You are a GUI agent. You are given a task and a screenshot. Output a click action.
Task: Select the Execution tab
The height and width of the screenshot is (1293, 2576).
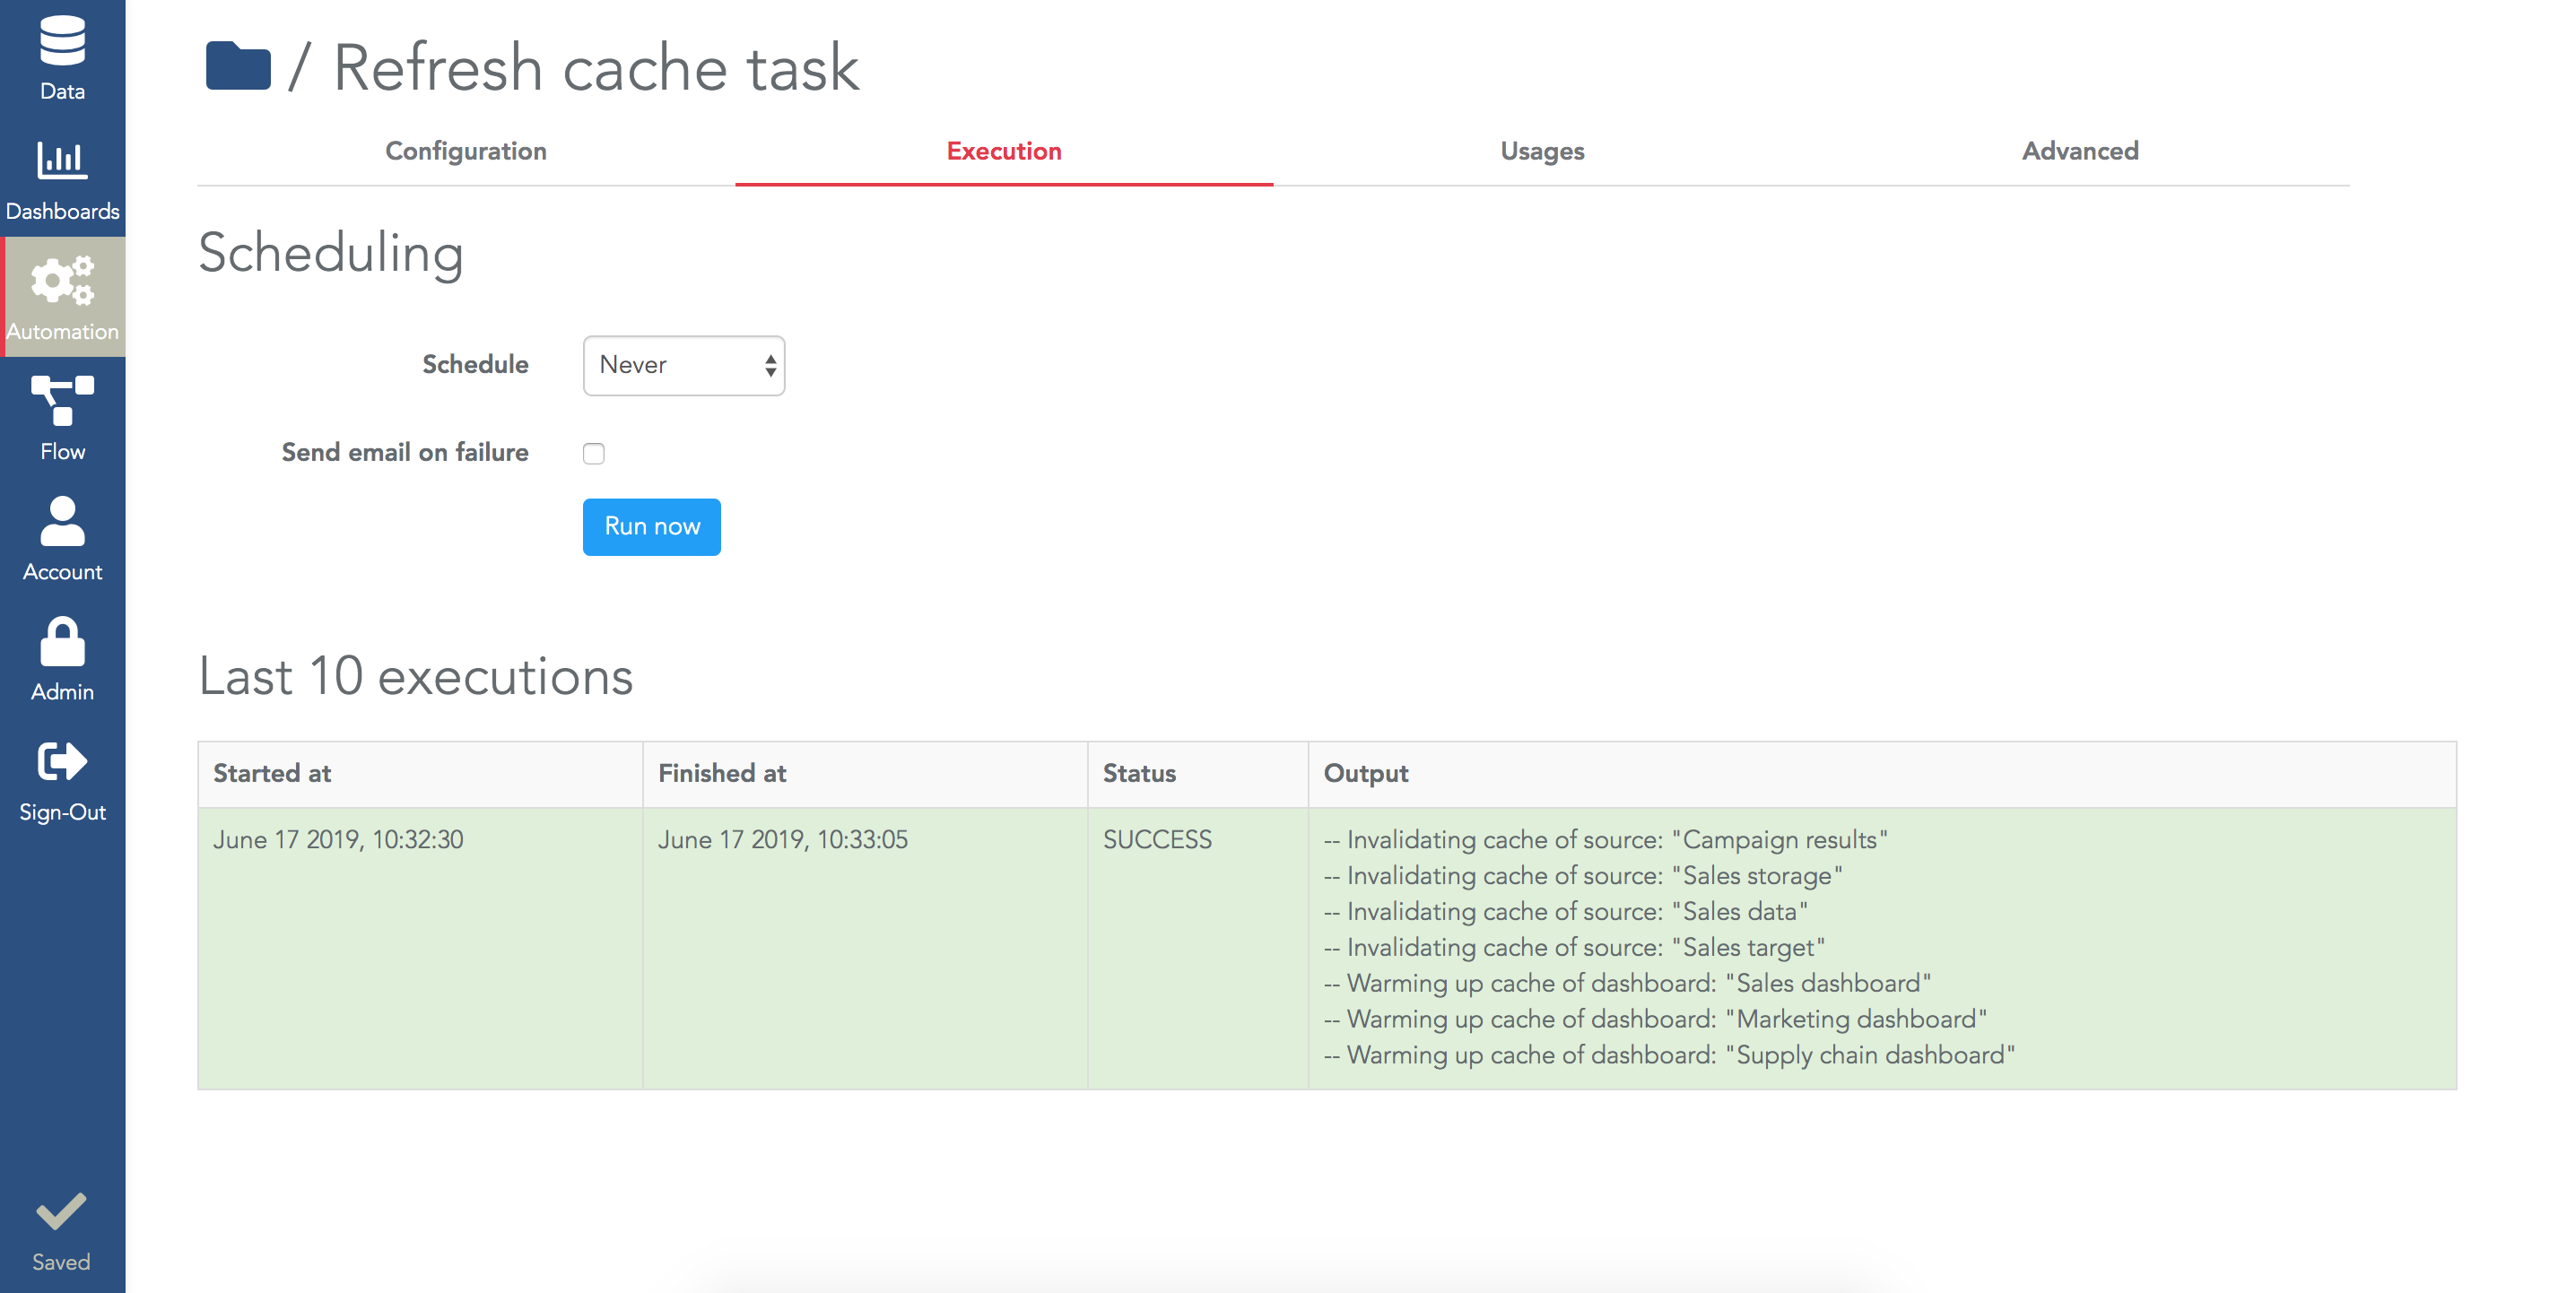(x=1004, y=151)
